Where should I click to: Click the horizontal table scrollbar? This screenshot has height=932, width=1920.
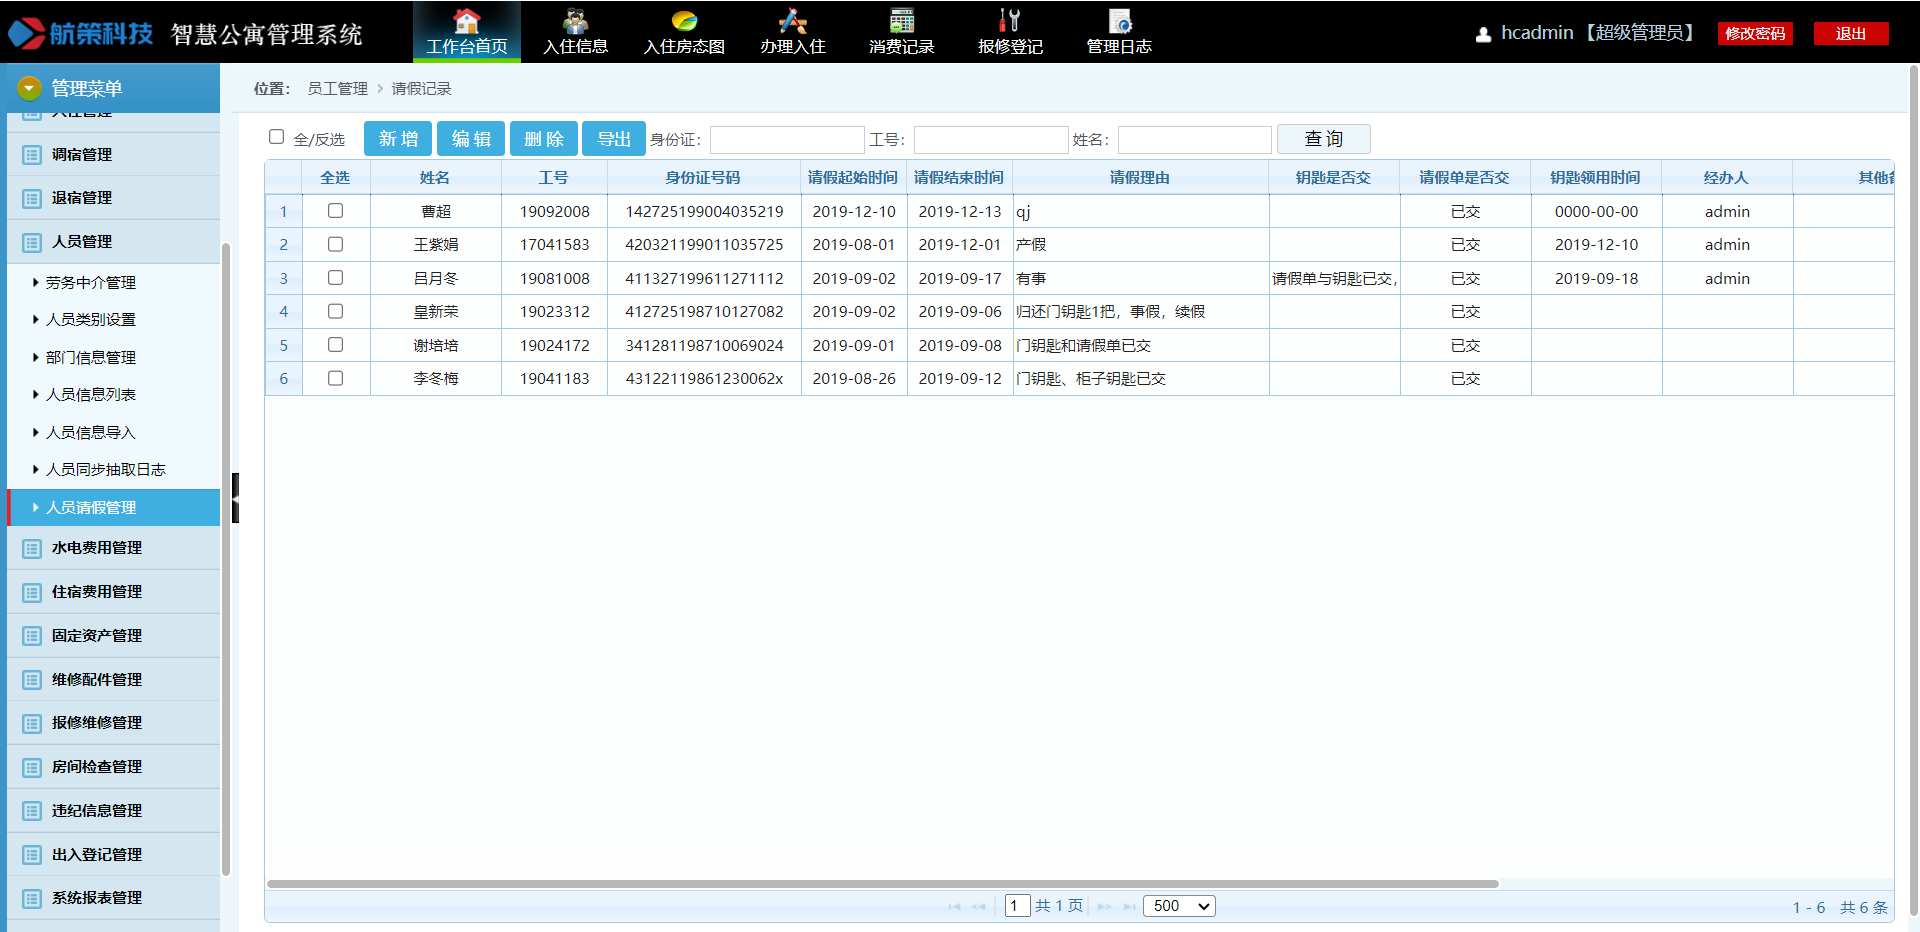point(882,884)
